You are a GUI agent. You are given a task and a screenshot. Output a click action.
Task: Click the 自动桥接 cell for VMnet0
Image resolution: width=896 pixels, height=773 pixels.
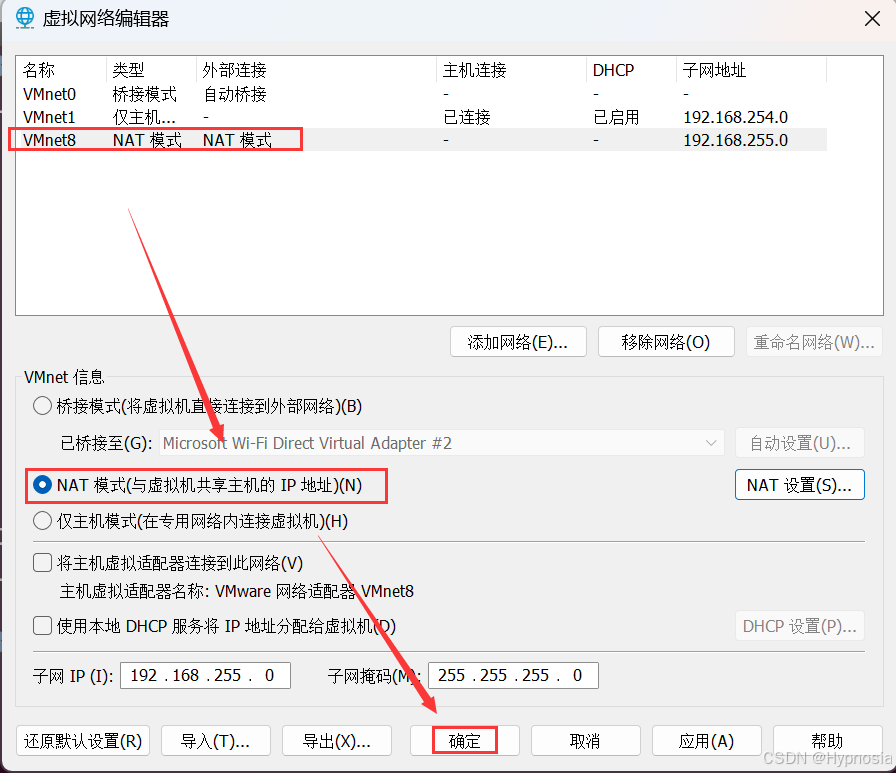coord(235,94)
